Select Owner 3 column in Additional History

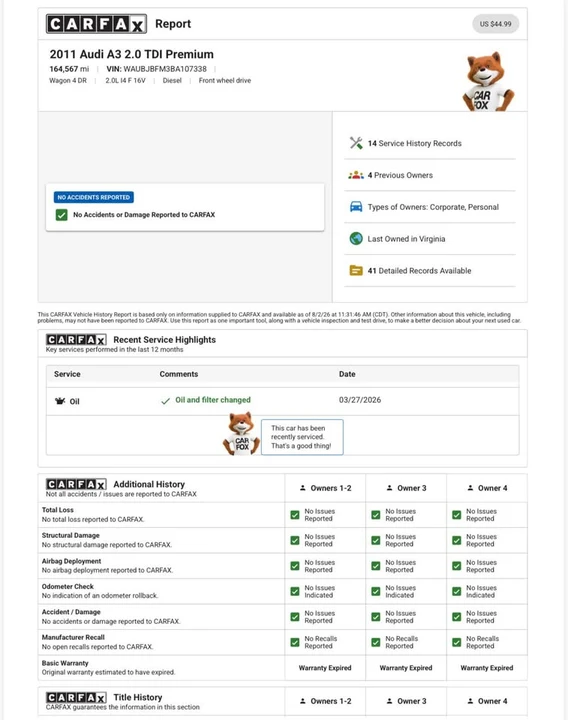pyautogui.click(x=406, y=488)
